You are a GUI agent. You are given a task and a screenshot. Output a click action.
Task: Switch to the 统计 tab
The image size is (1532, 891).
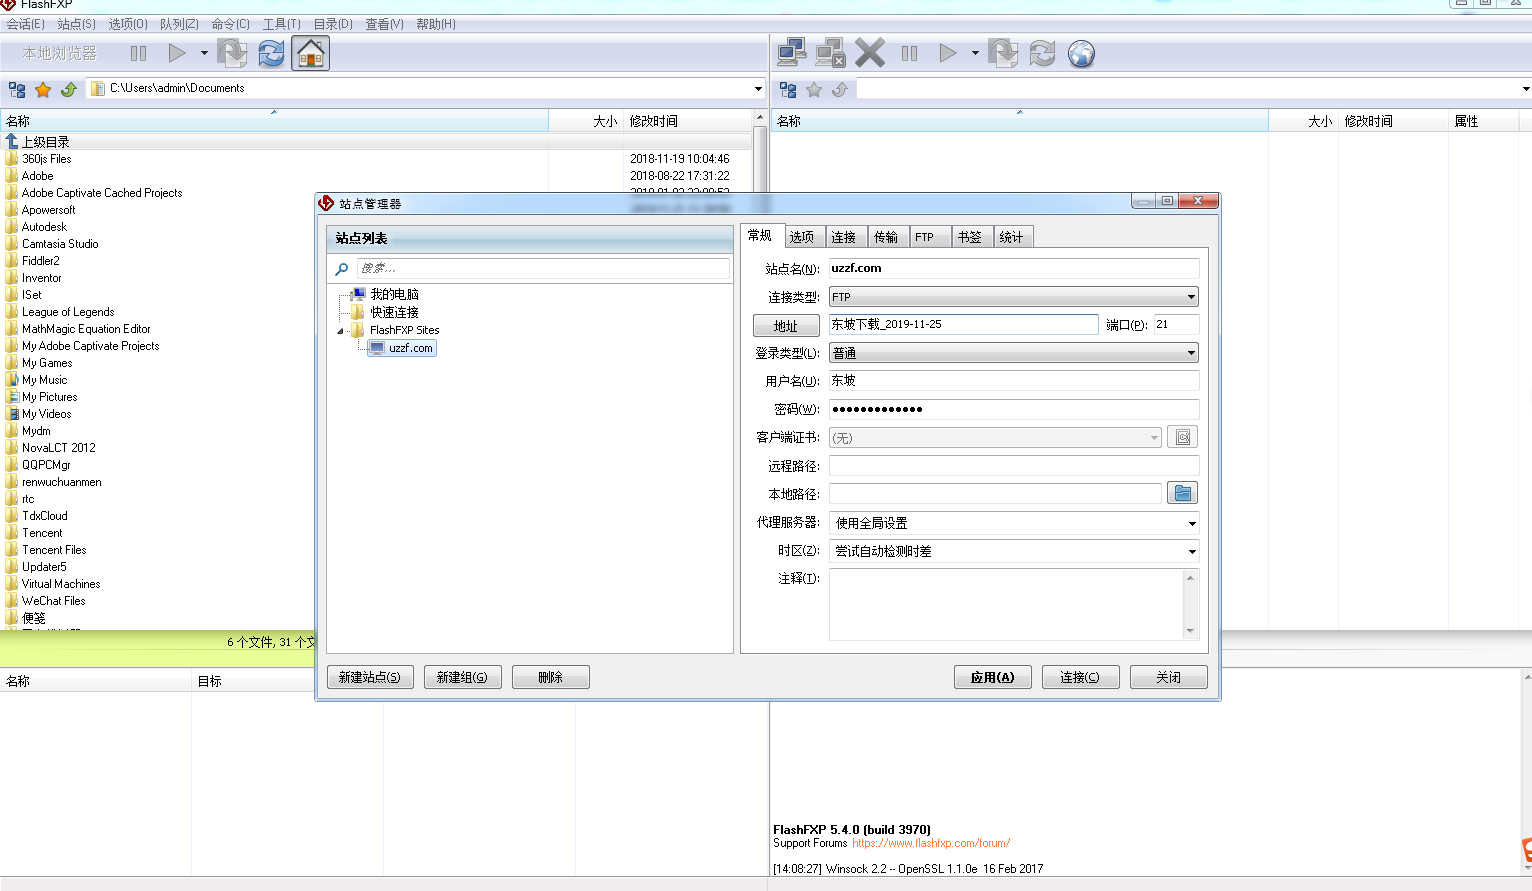click(1012, 237)
